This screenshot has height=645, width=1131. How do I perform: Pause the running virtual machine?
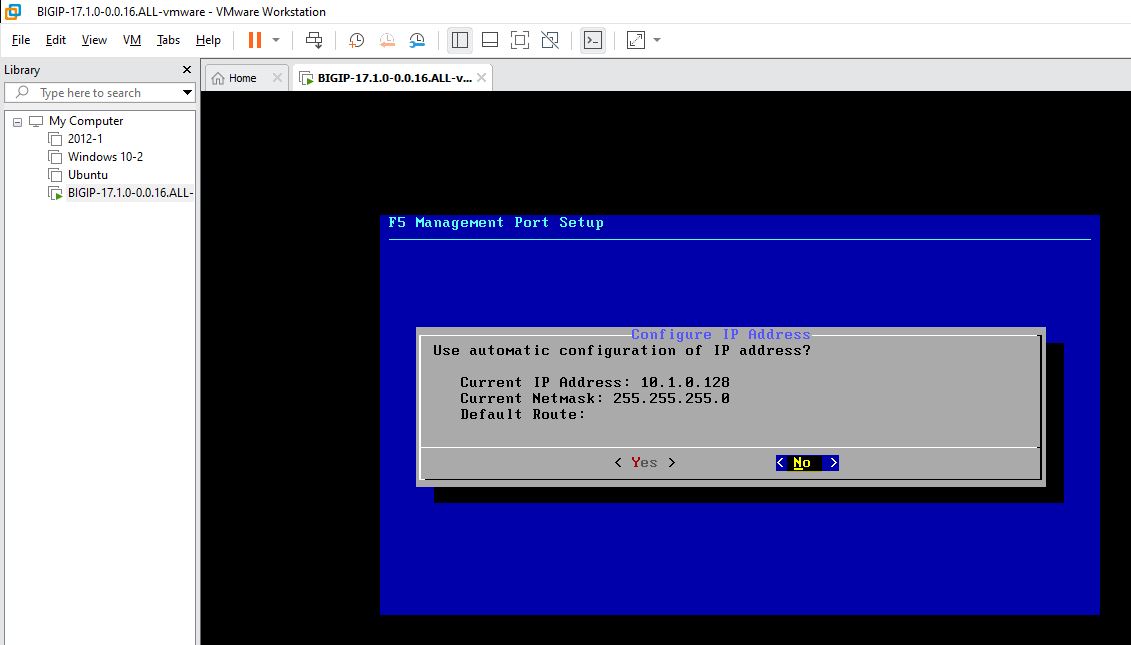click(254, 40)
